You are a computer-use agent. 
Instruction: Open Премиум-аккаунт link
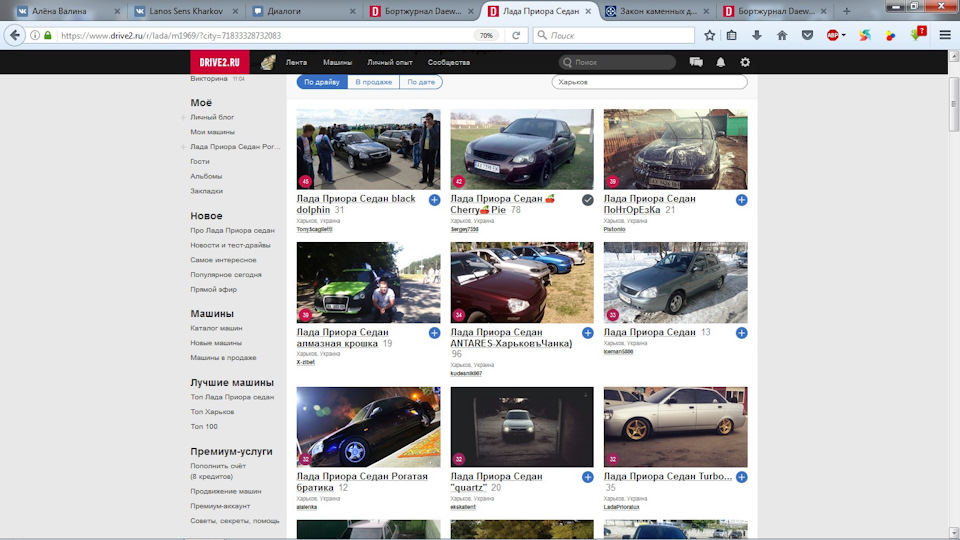coord(220,506)
